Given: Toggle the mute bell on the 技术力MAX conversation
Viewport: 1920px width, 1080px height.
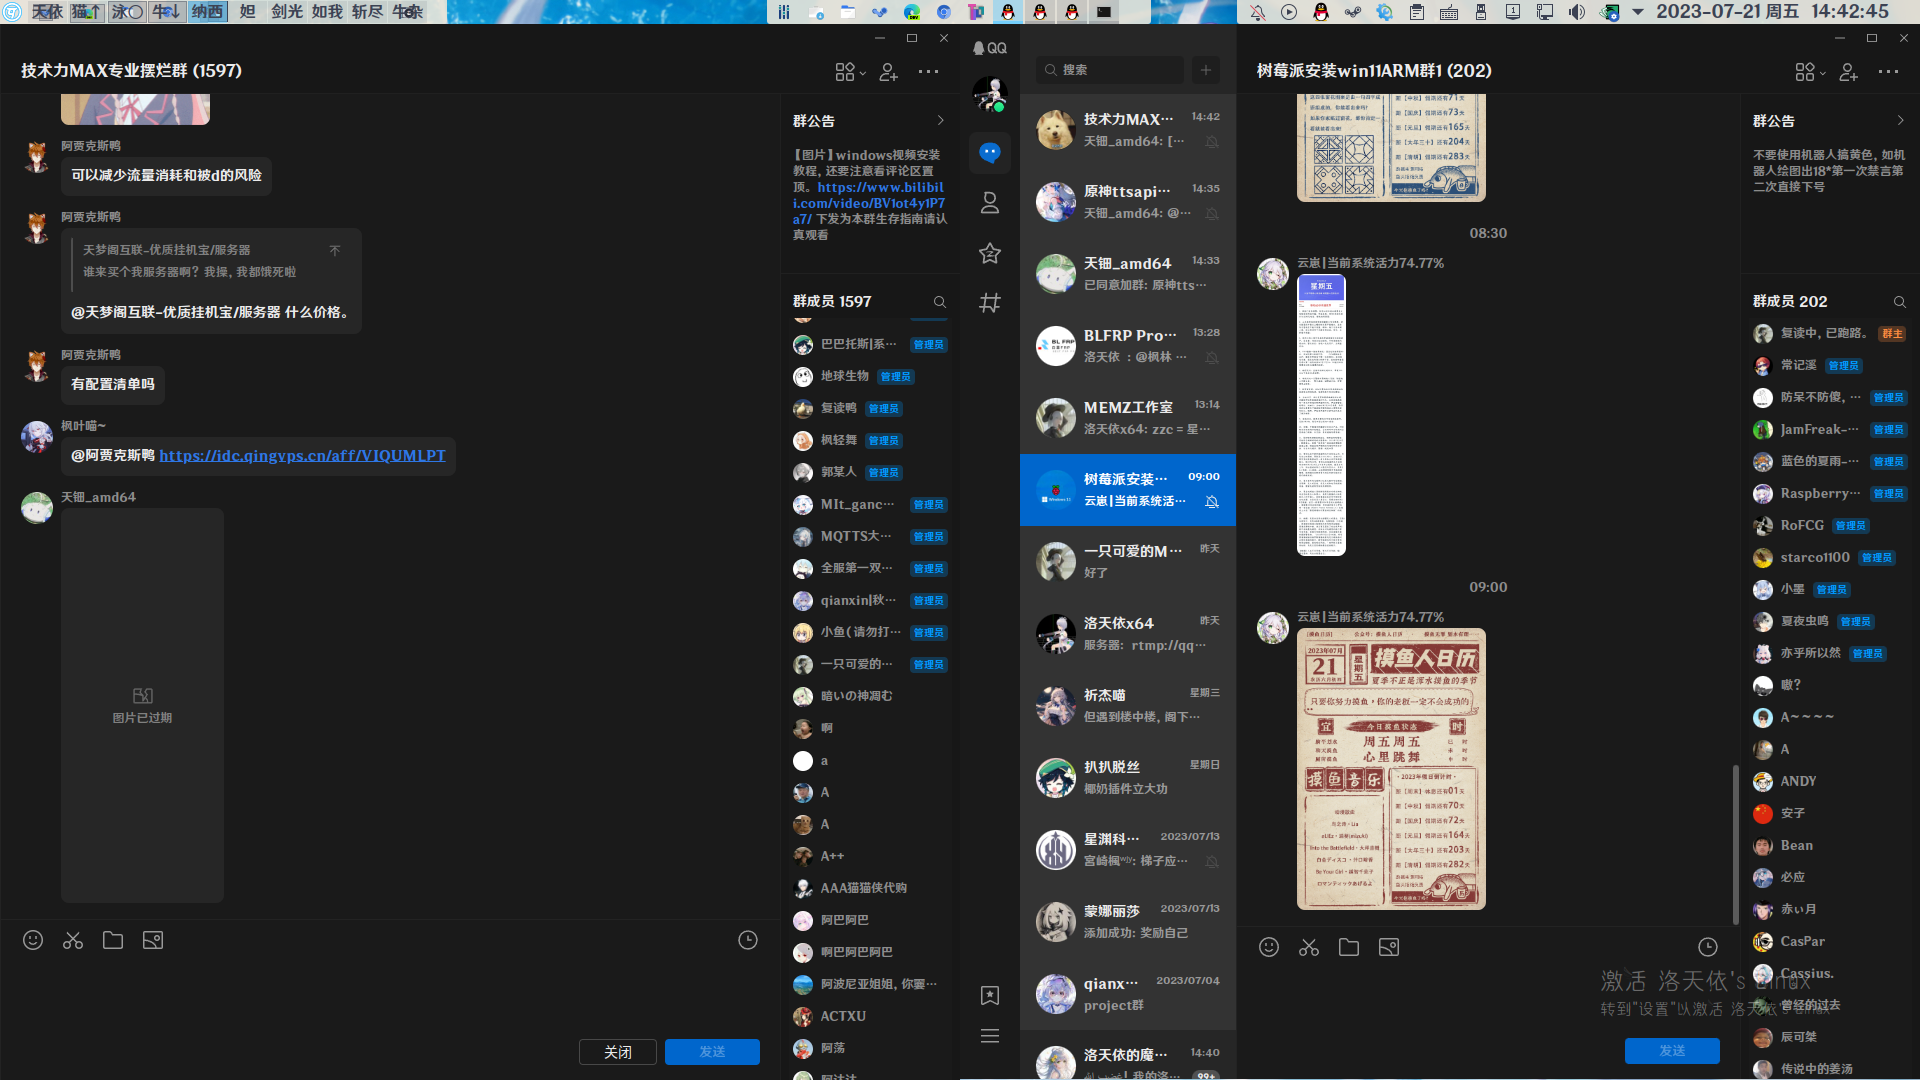Looking at the screenshot, I should [x=1212, y=142].
